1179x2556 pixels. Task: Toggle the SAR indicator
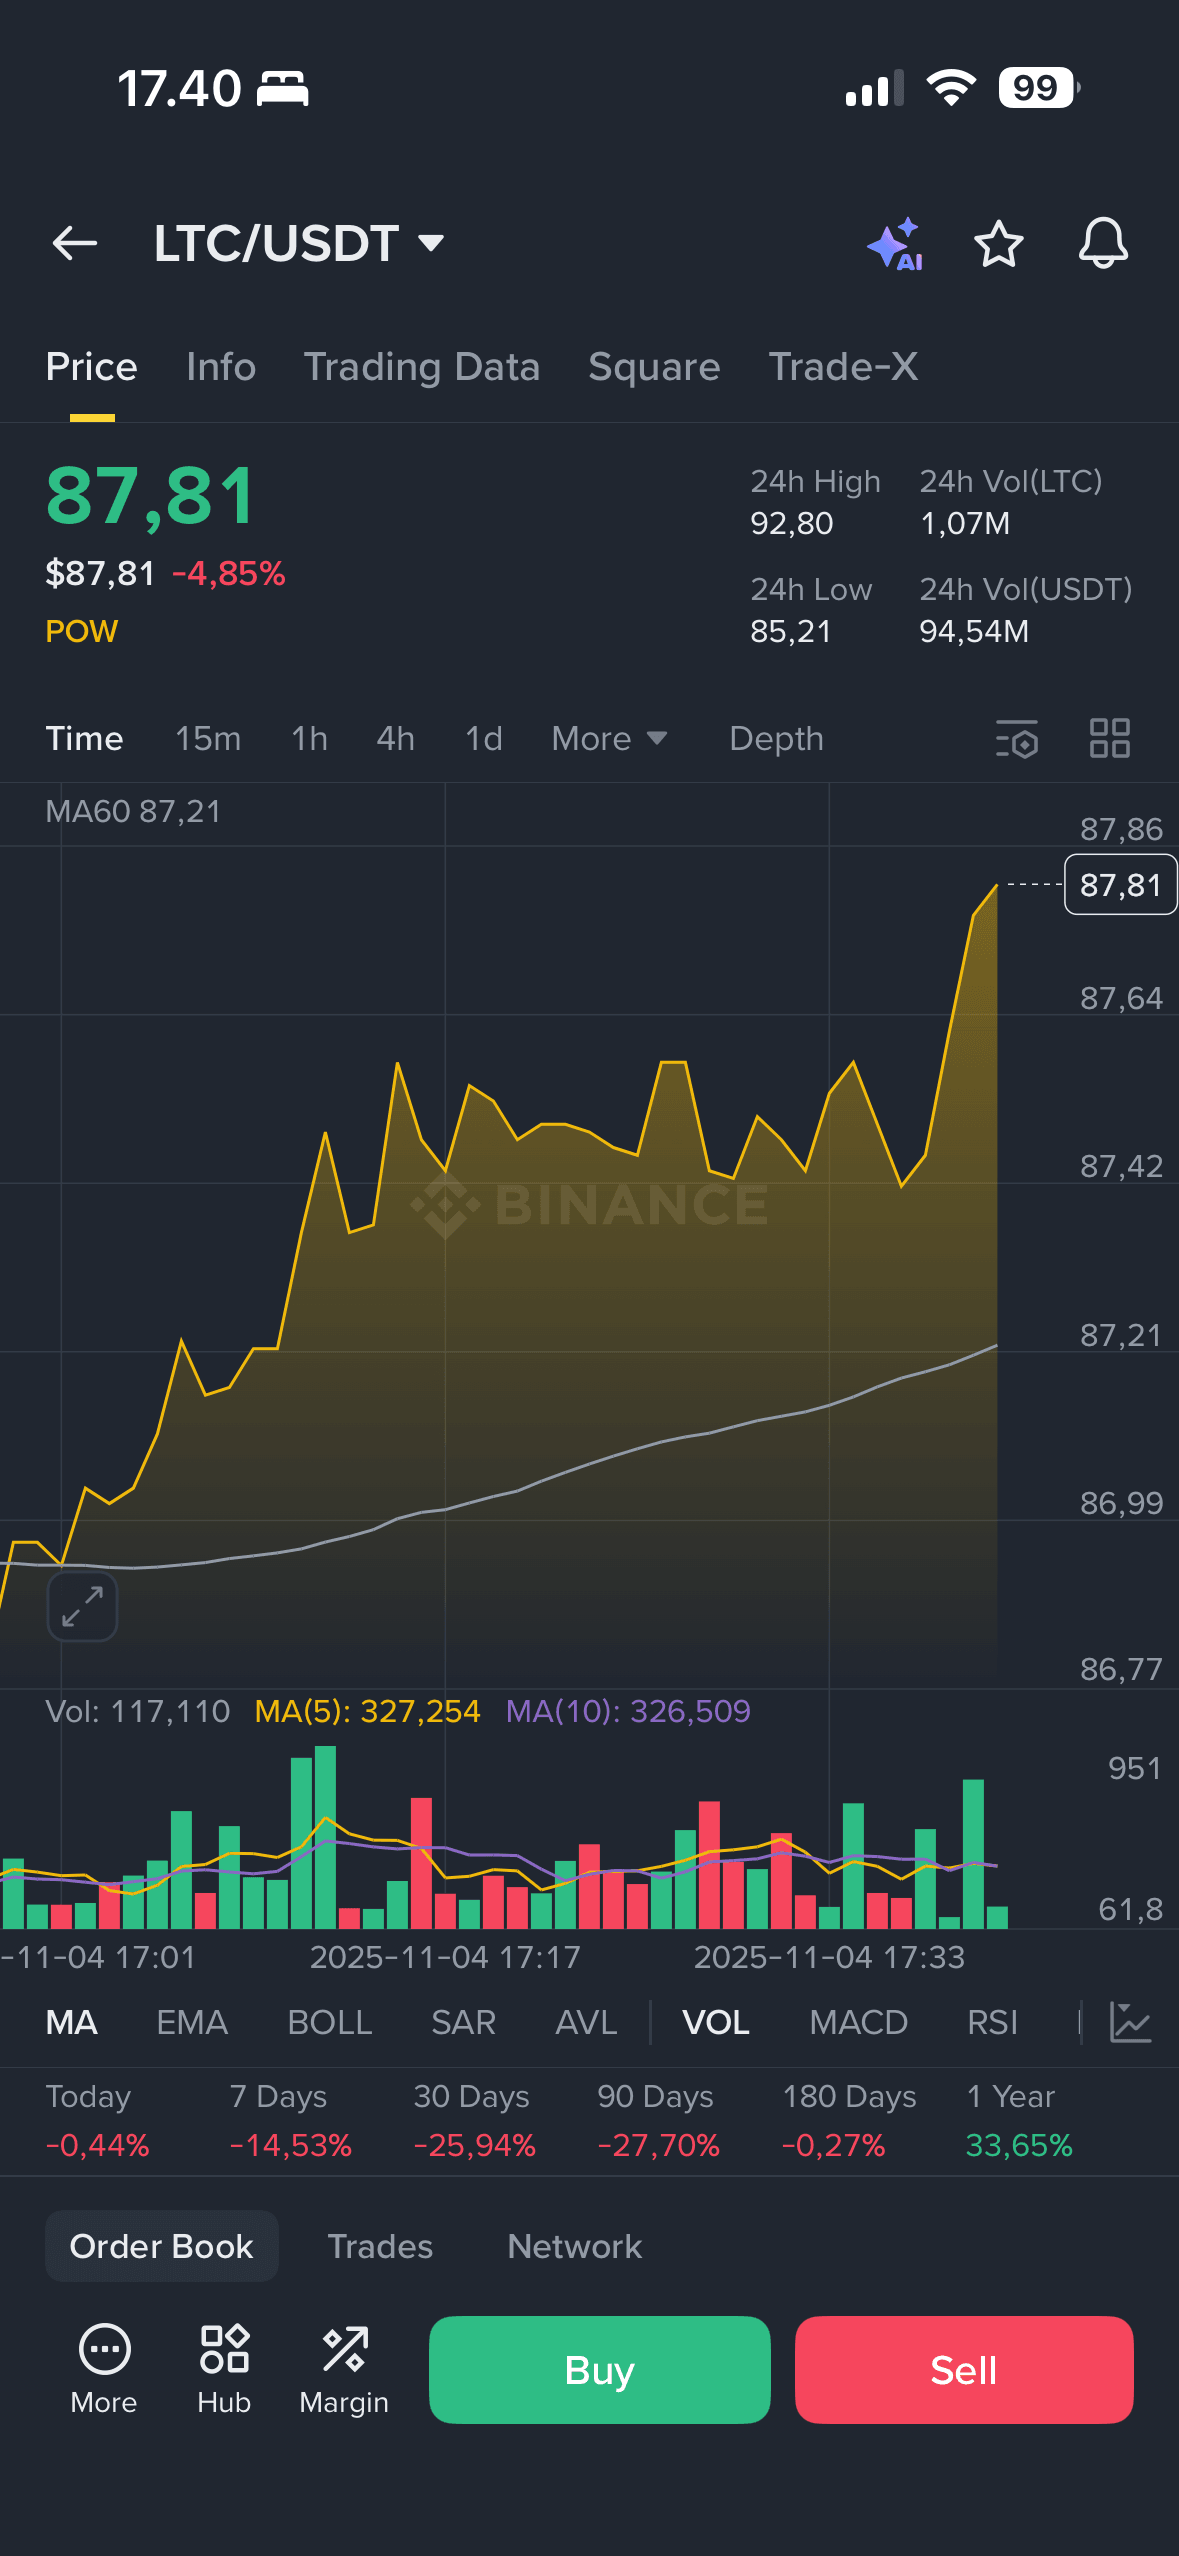(463, 2022)
